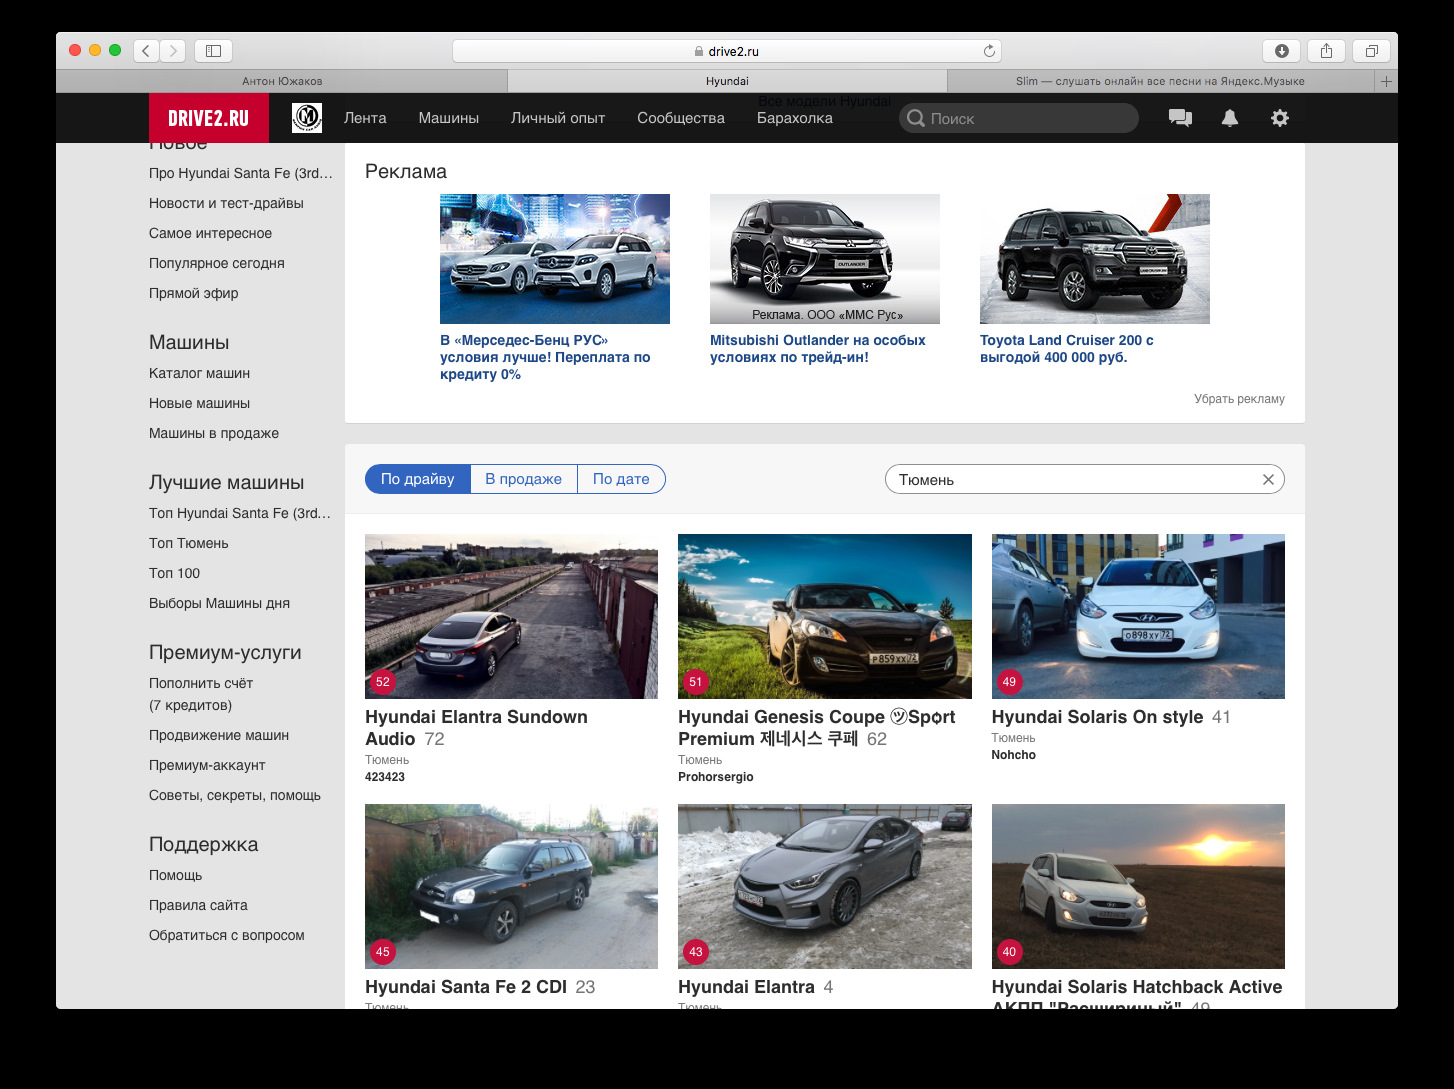Open the Топ 100 link
The height and width of the screenshot is (1089, 1454).
pos(174,573)
